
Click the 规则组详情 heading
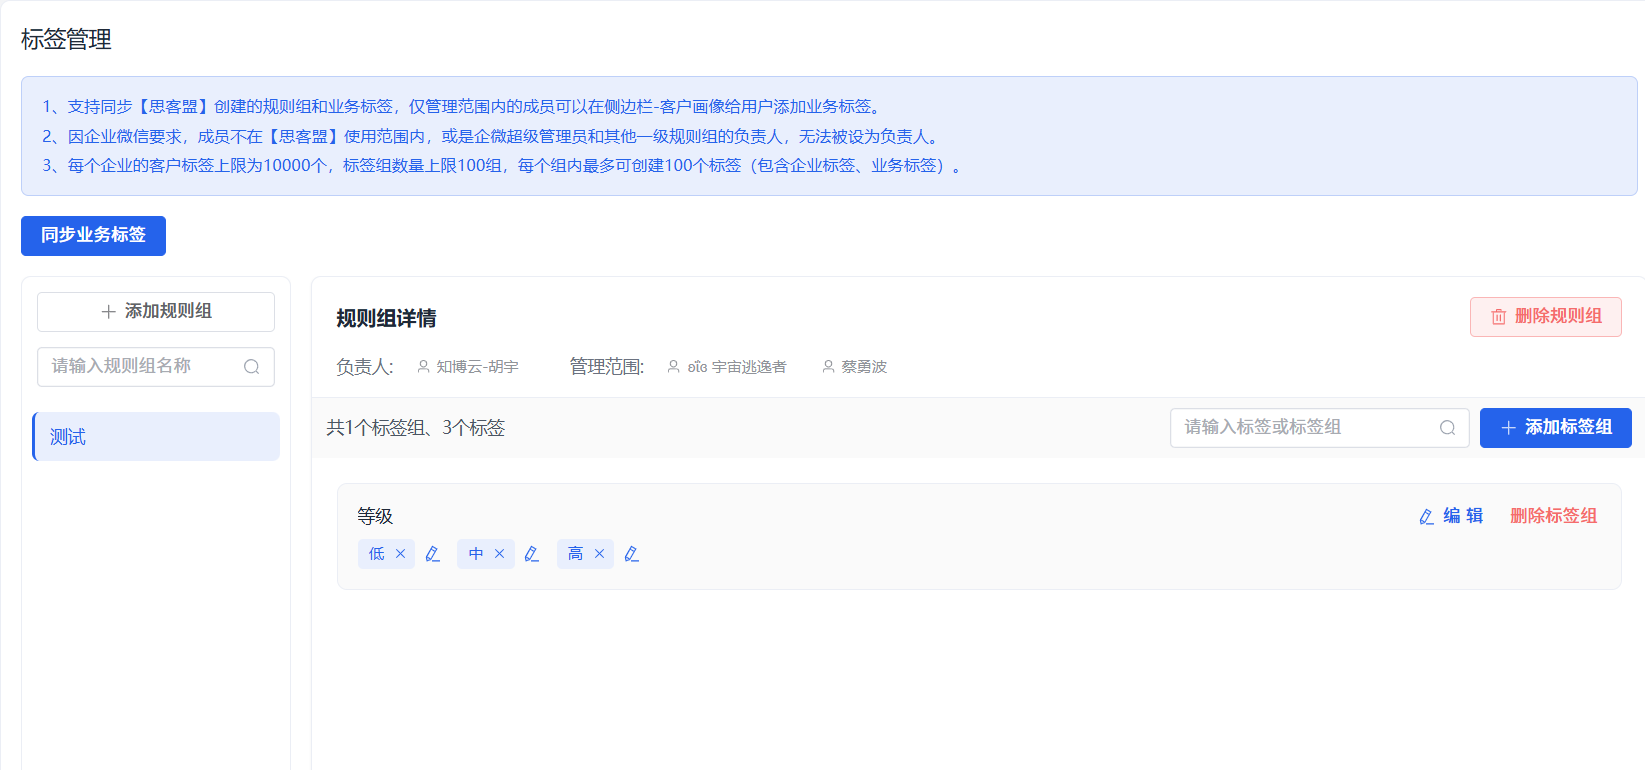tap(386, 319)
